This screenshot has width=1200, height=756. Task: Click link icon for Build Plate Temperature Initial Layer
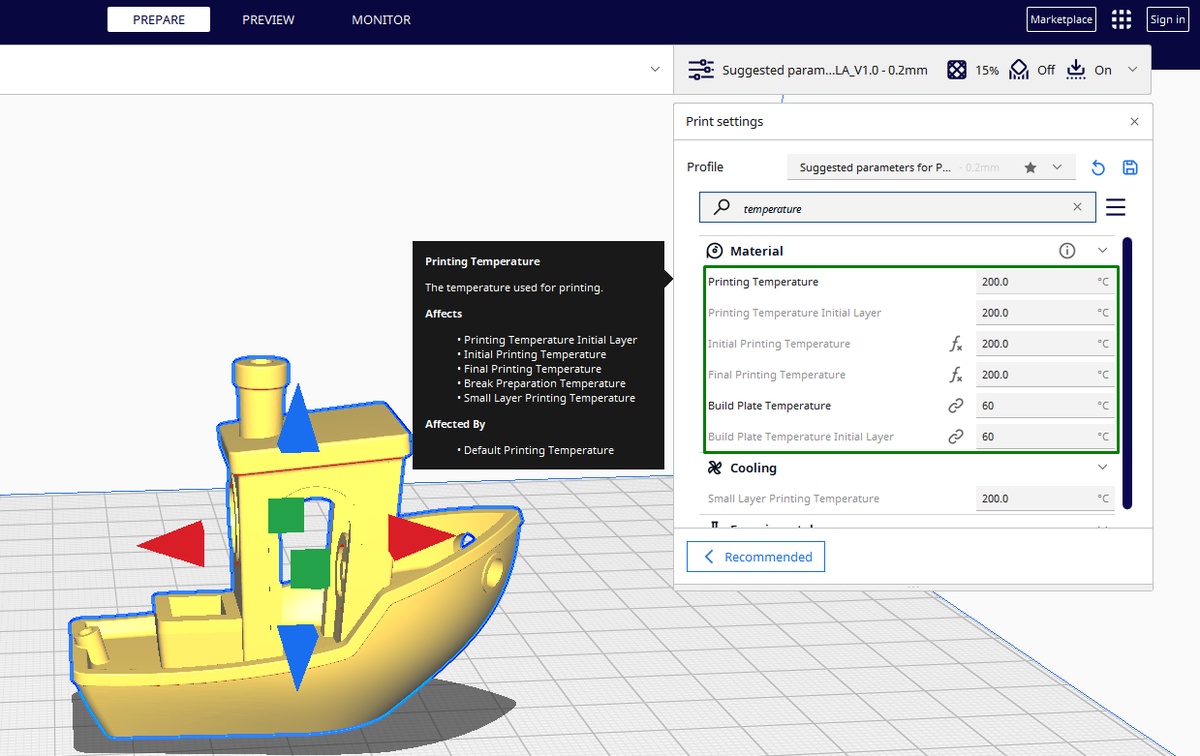956,437
